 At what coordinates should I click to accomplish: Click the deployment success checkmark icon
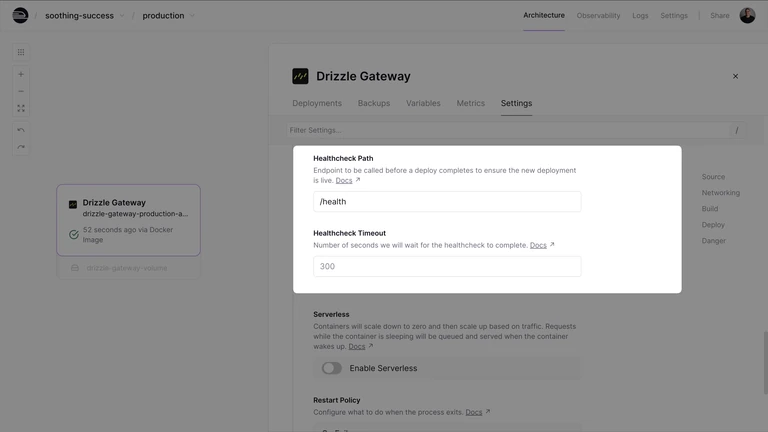(73, 235)
